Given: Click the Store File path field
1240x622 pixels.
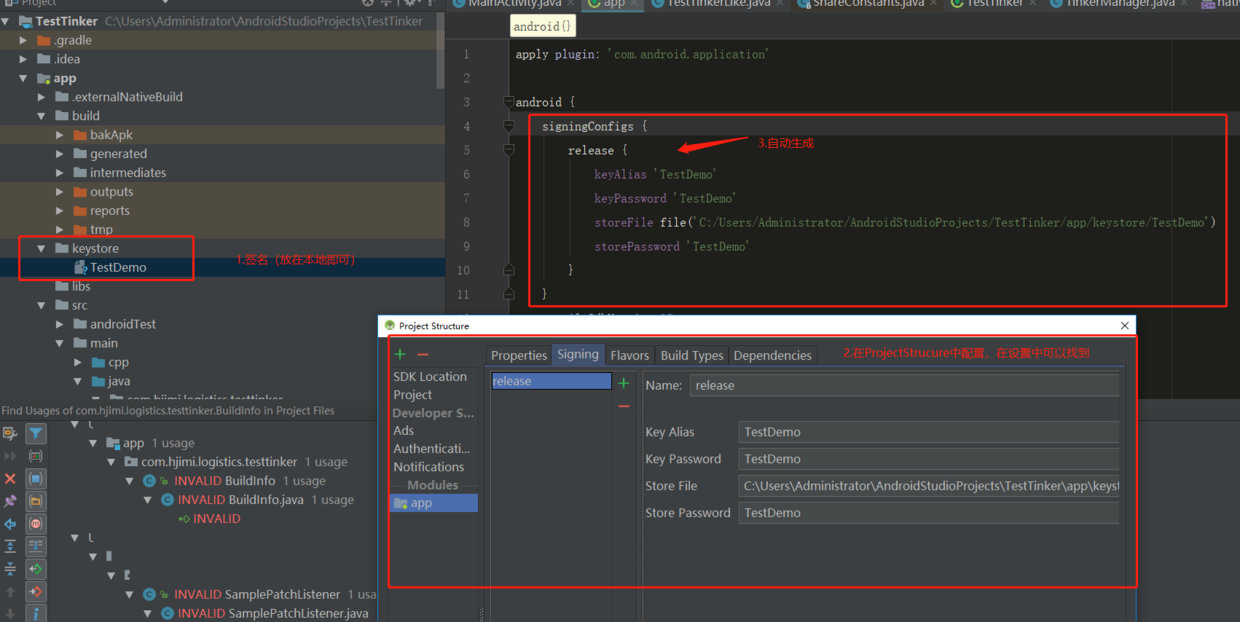Looking at the screenshot, I should pos(928,486).
